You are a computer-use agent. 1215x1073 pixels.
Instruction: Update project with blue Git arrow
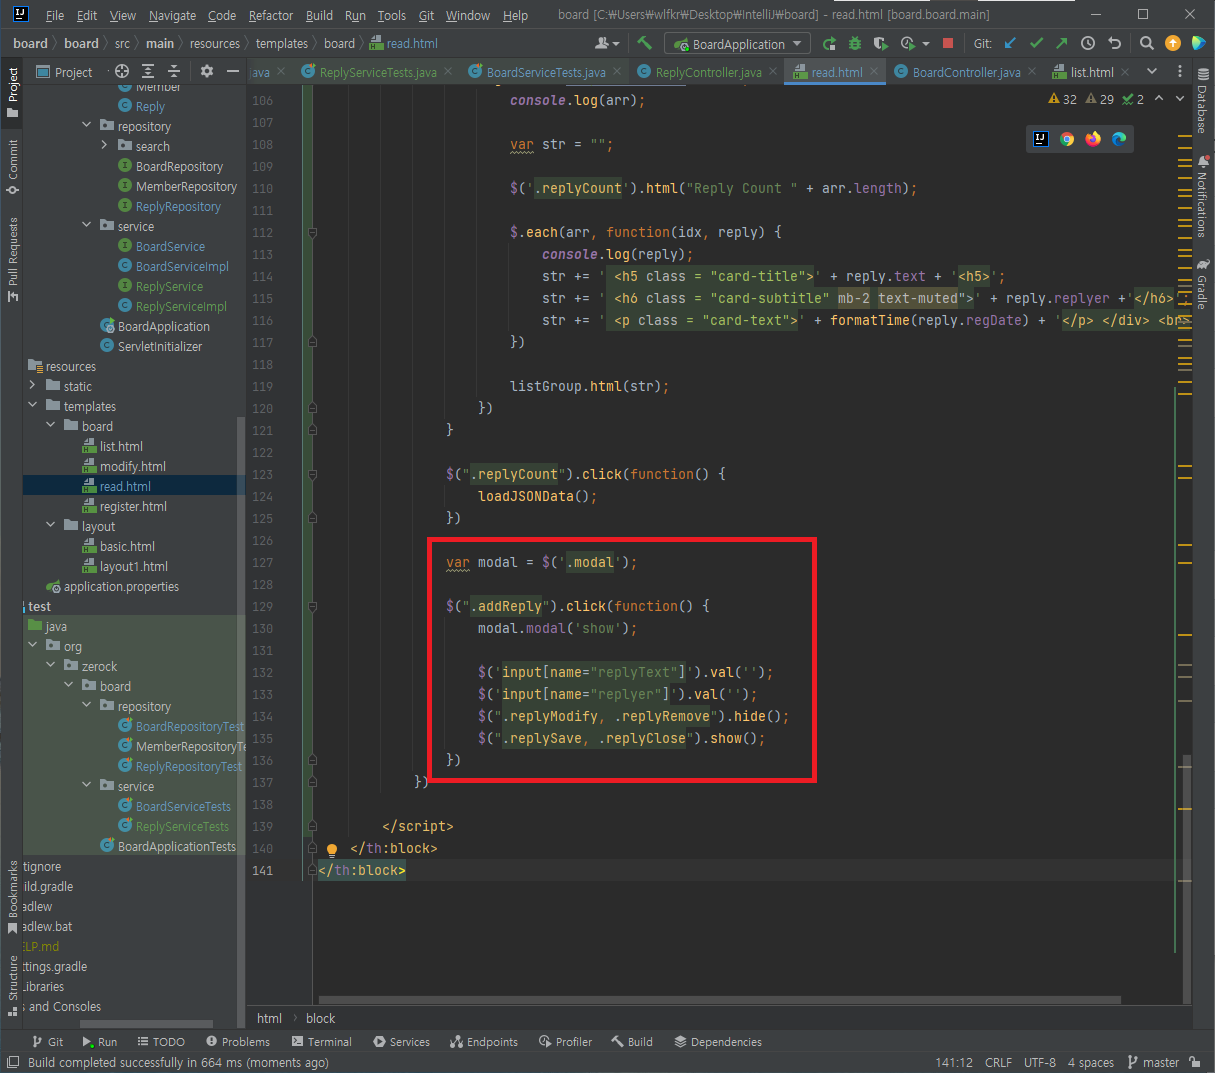[1010, 43]
